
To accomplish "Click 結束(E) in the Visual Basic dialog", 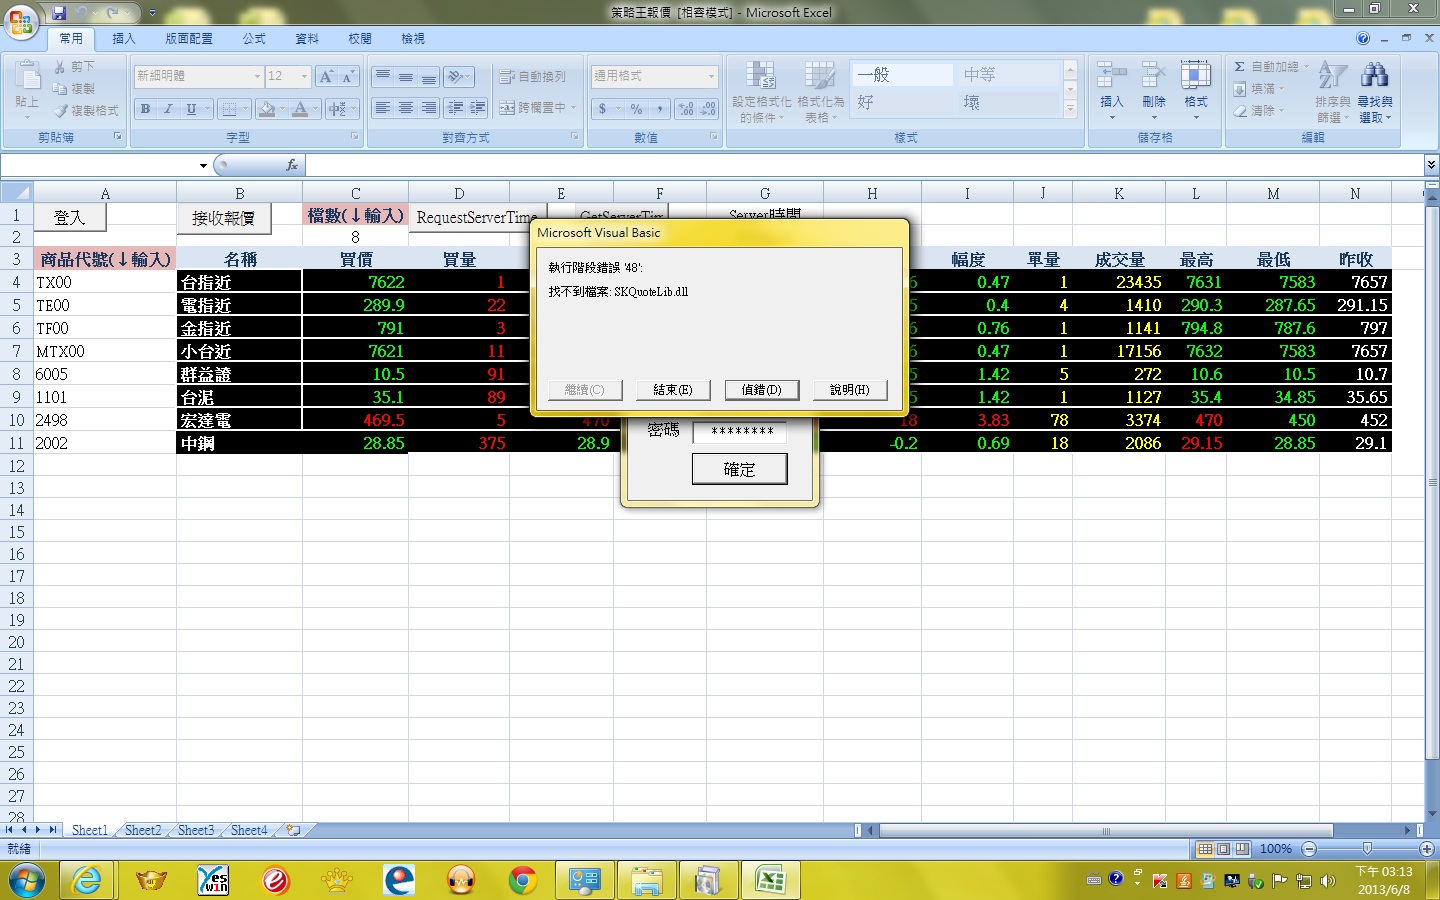I will click(673, 390).
